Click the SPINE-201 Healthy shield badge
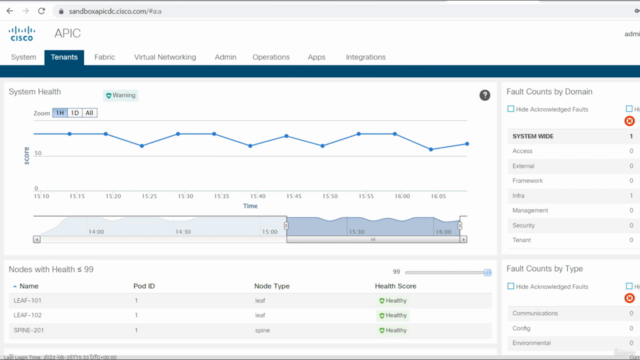The height and width of the screenshot is (360, 640). 393,330
